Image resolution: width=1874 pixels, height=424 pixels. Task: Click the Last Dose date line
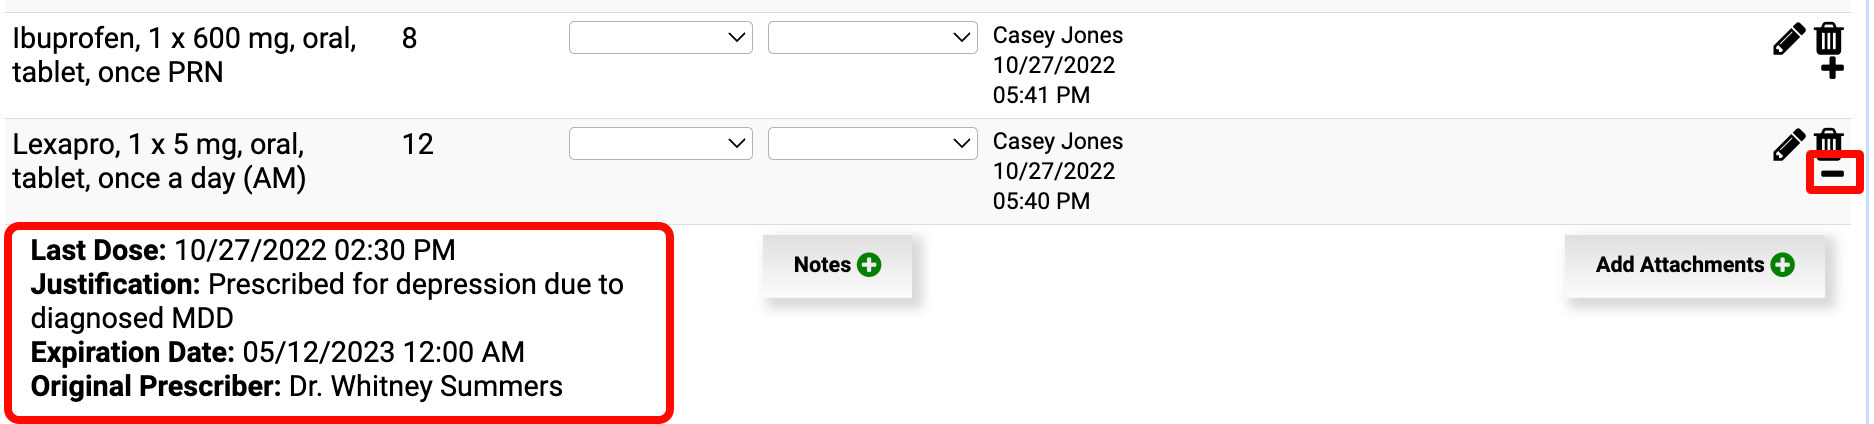pyautogui.click(x=243, y=250)
